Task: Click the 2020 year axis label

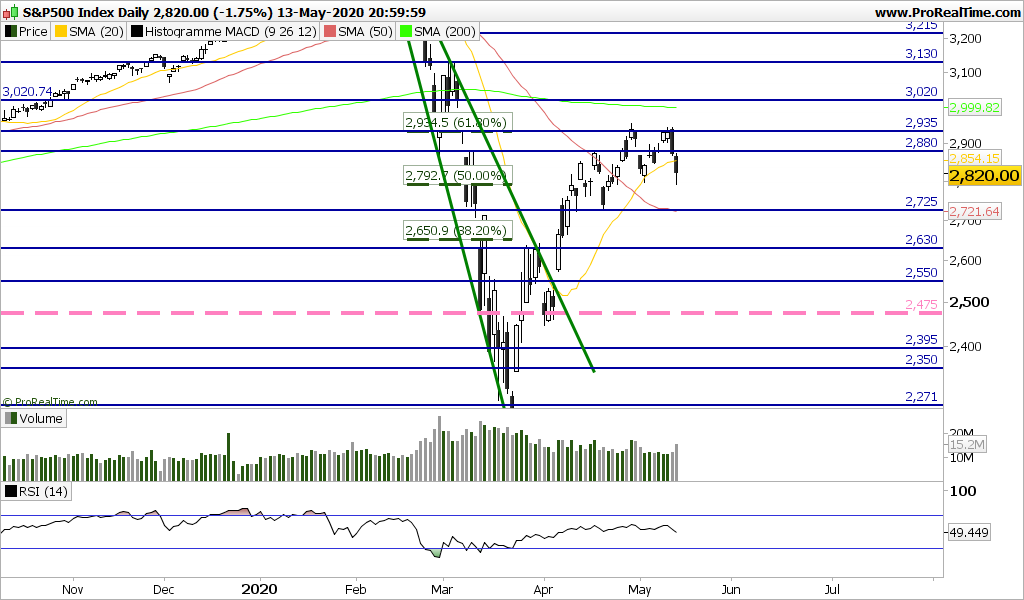Action: [x=259, y=590]
